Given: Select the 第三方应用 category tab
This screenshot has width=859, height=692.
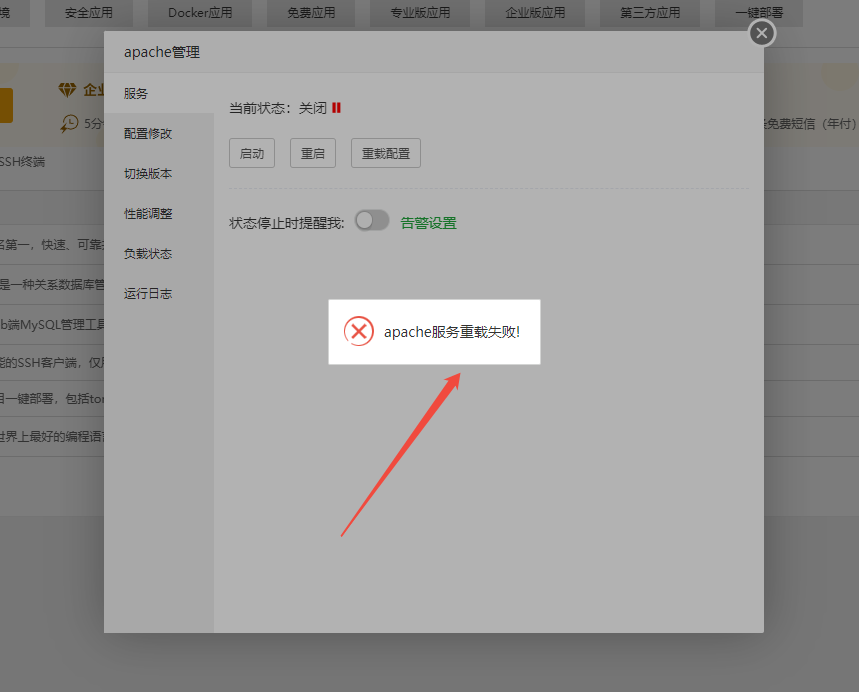Looking at the screenshot, I should tap(650, 13).
